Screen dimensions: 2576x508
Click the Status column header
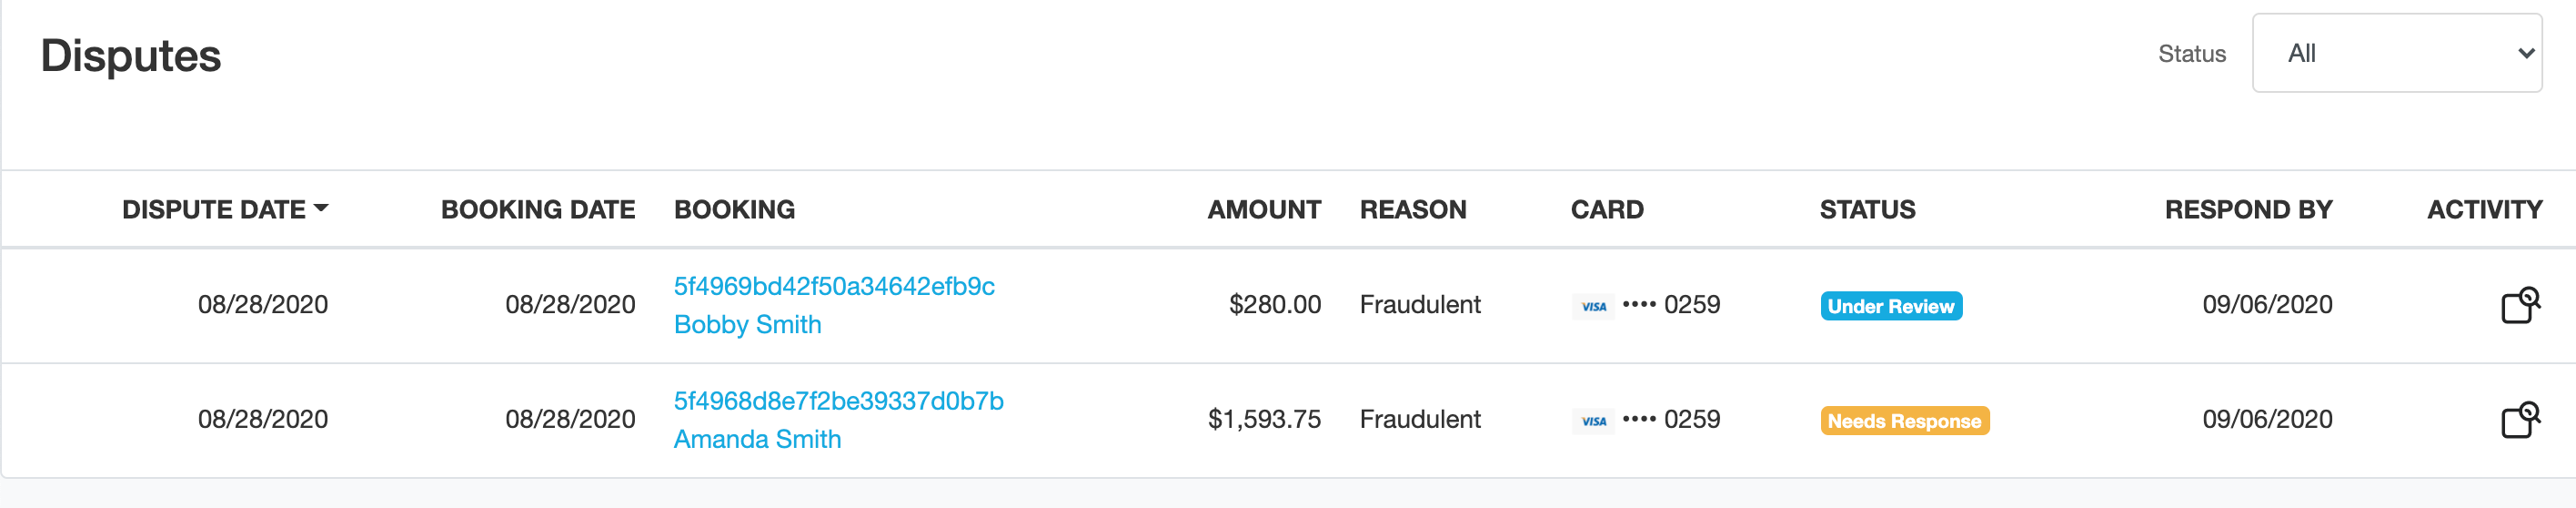[x=1867, y=209]
